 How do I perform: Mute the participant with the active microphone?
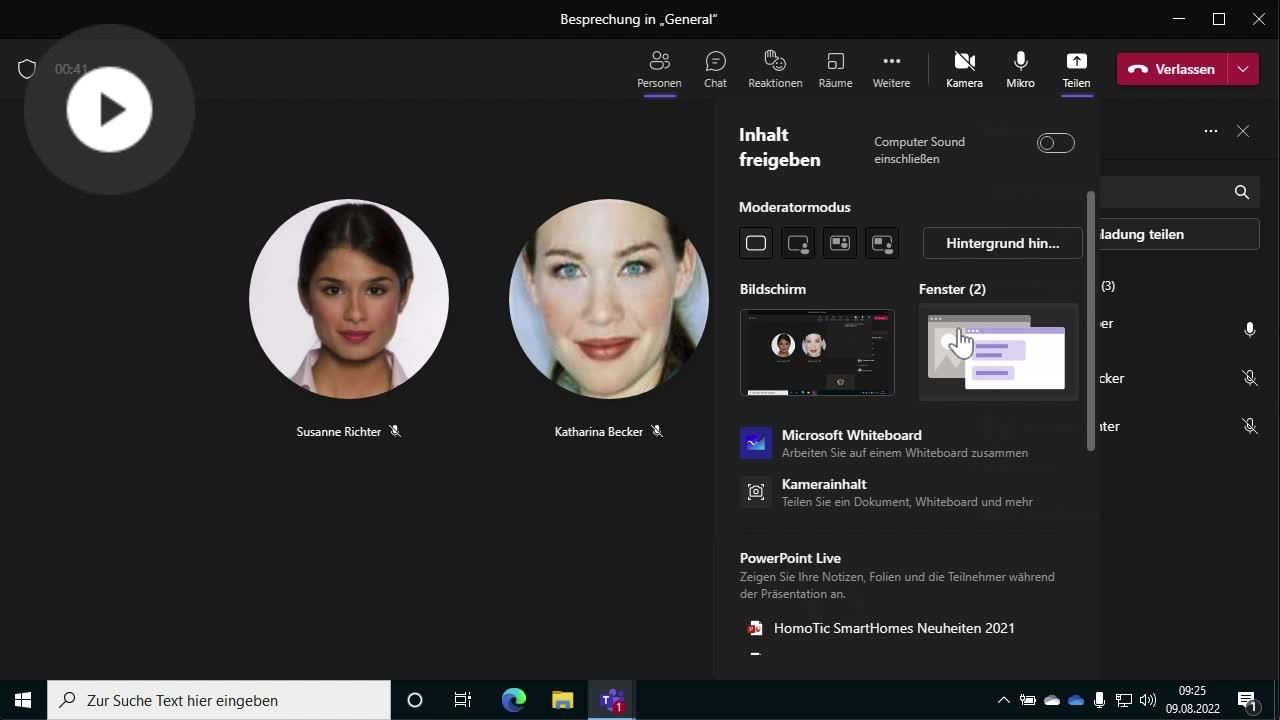pyautogui.click(x=1250, y=328)
